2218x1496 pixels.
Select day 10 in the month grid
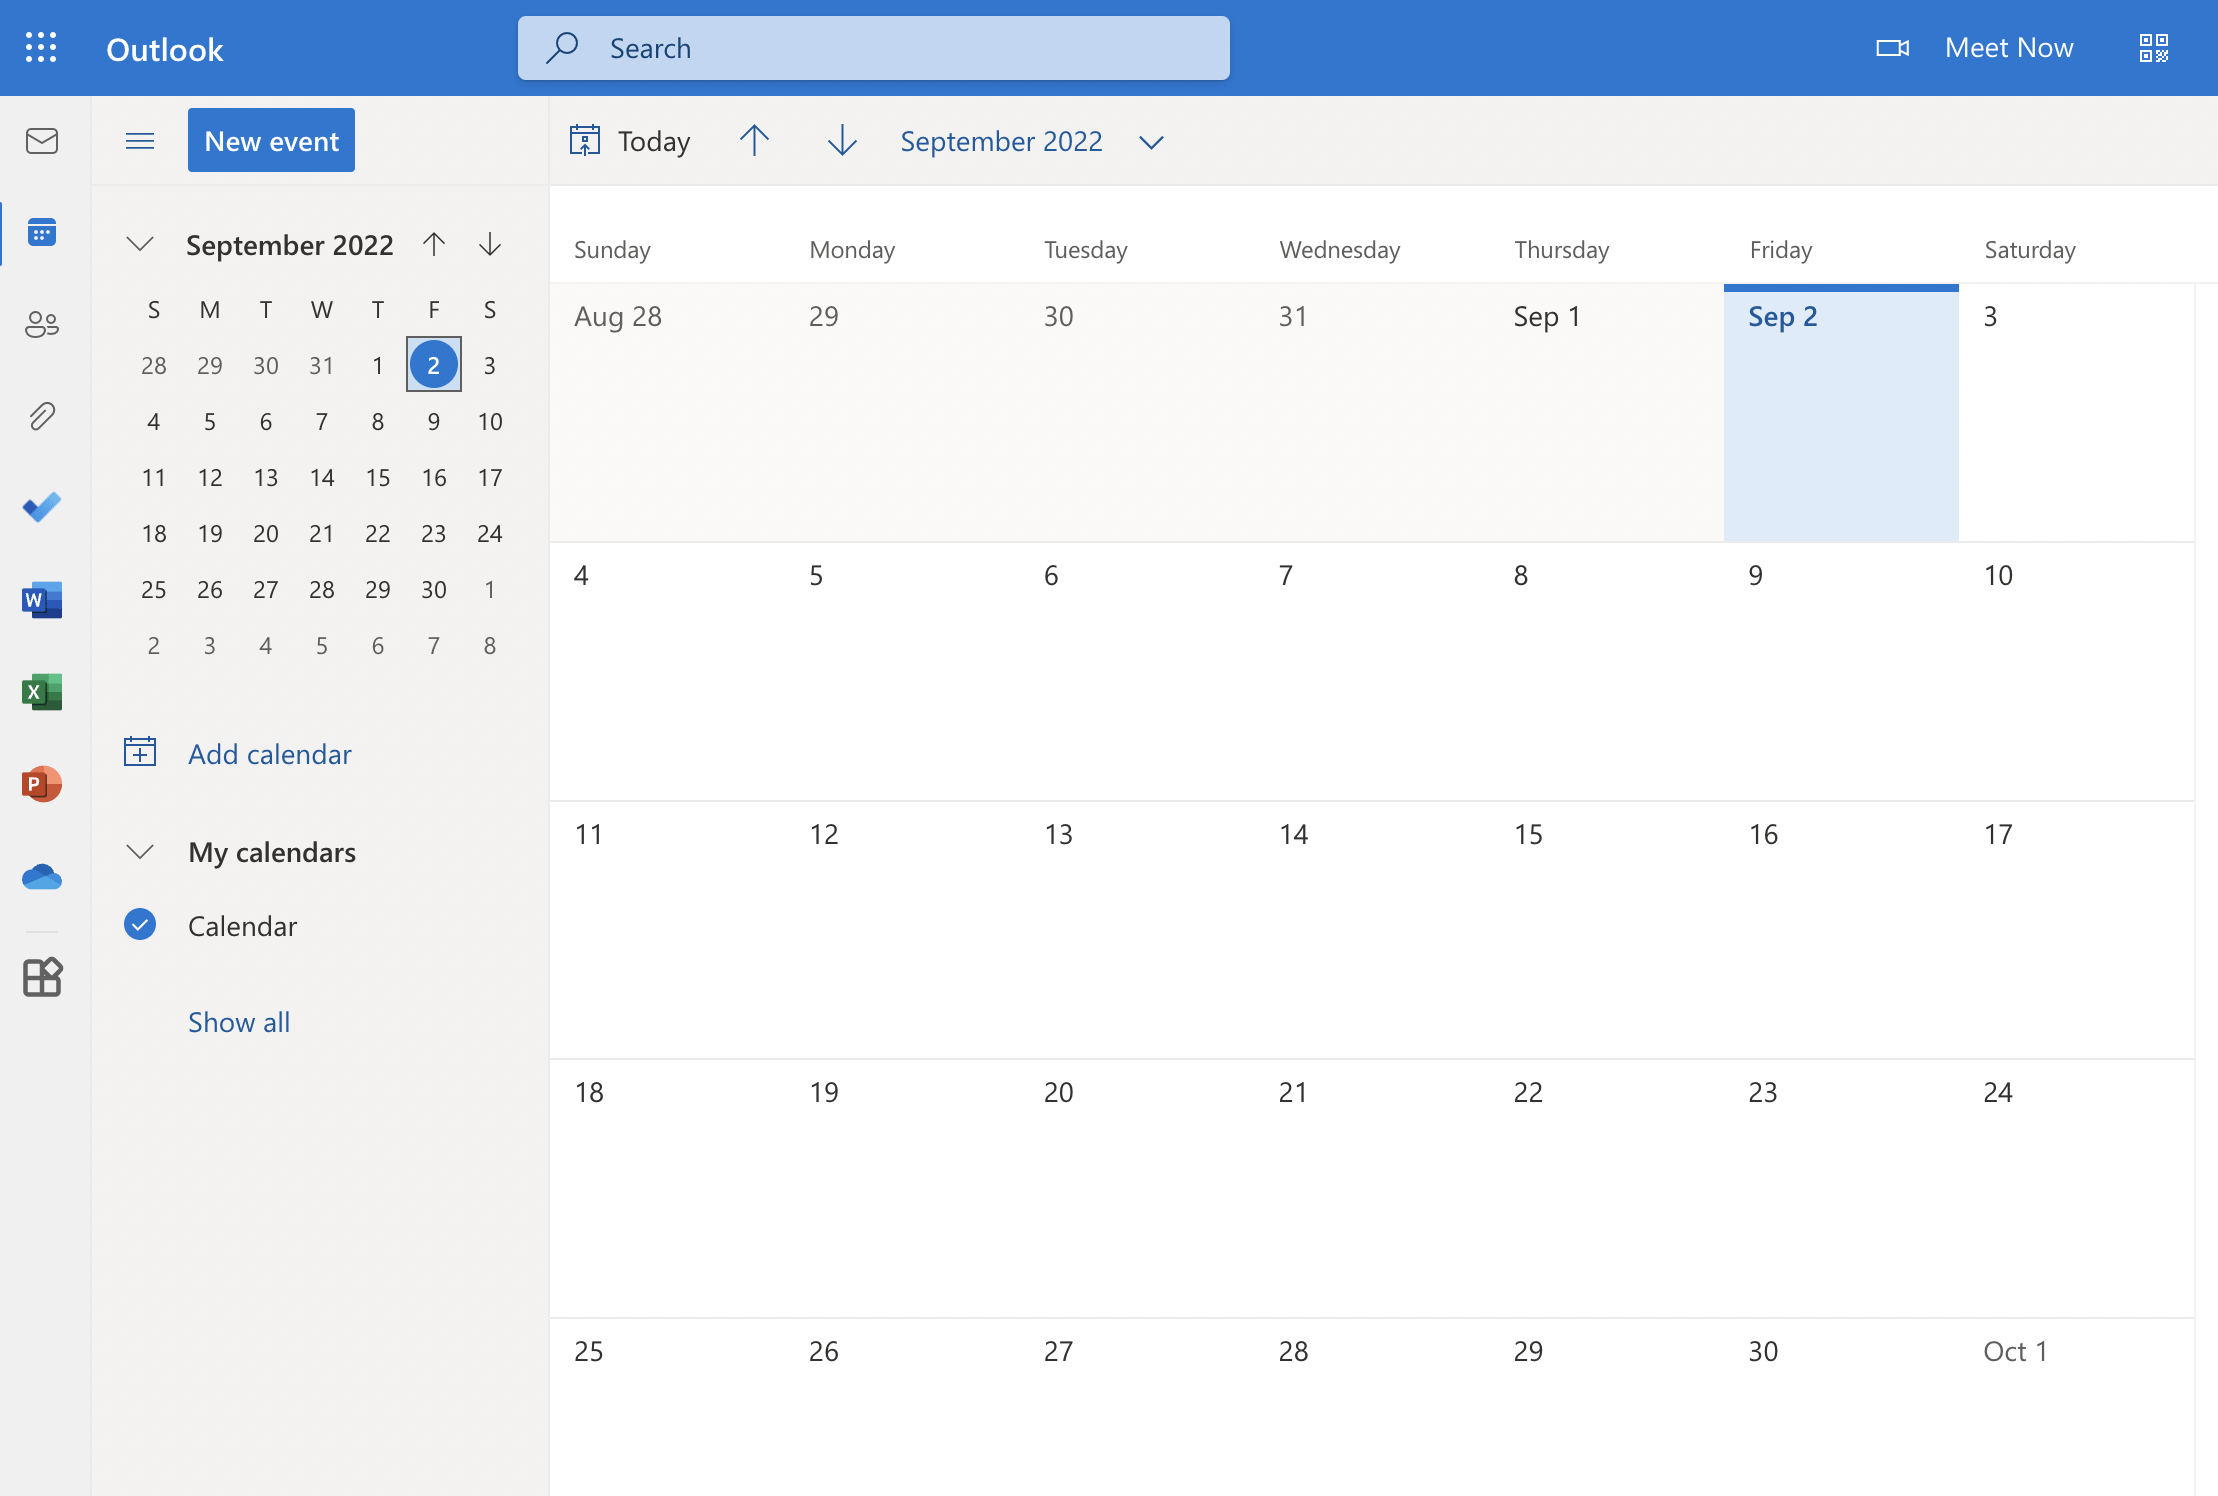[x=2077, y=671]
